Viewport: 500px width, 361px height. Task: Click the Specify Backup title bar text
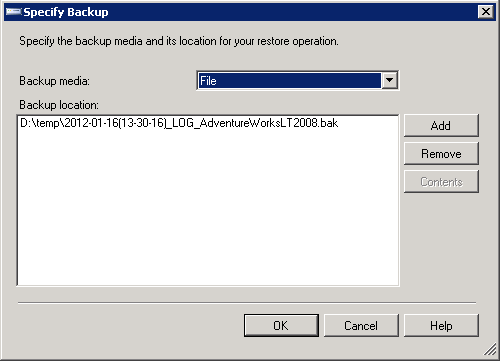click(66, 12)
